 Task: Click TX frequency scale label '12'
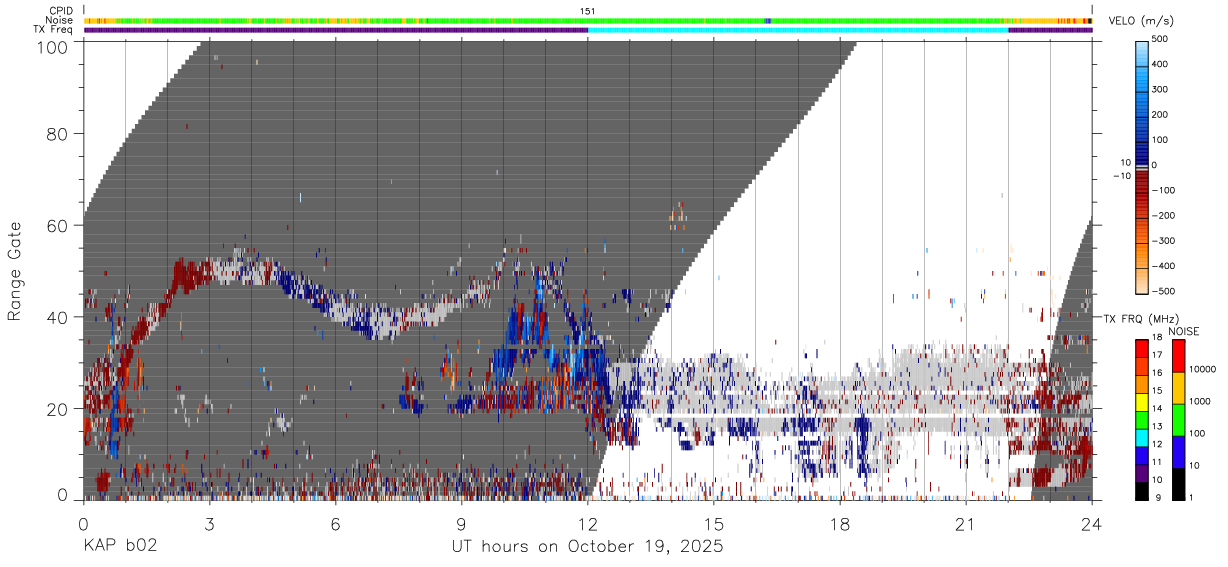pyautogui.click(x=1157, y=444)
